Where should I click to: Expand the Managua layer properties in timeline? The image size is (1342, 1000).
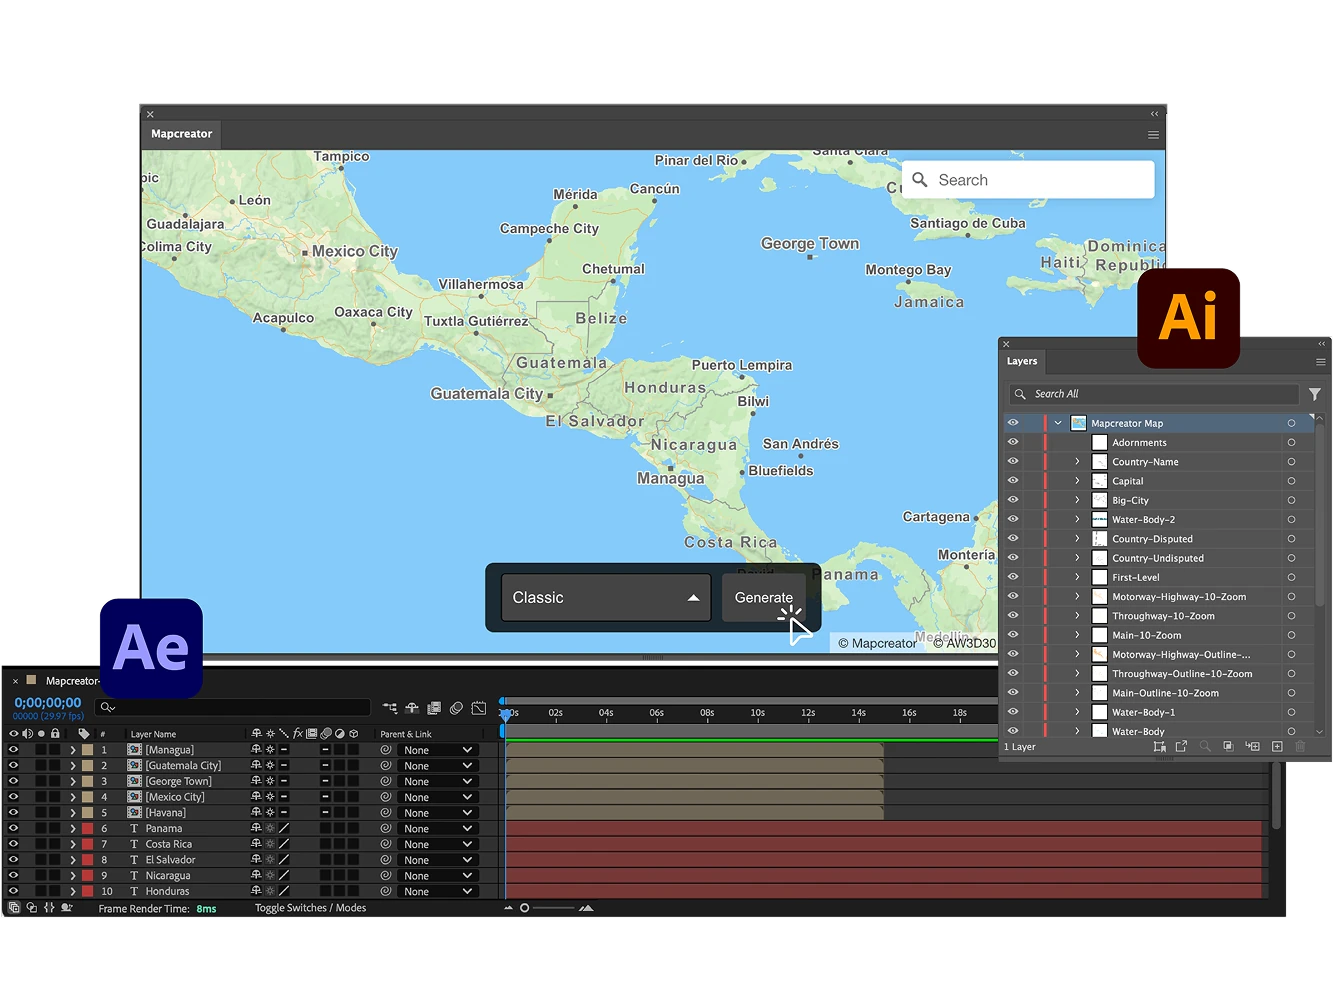coord(73,750)
